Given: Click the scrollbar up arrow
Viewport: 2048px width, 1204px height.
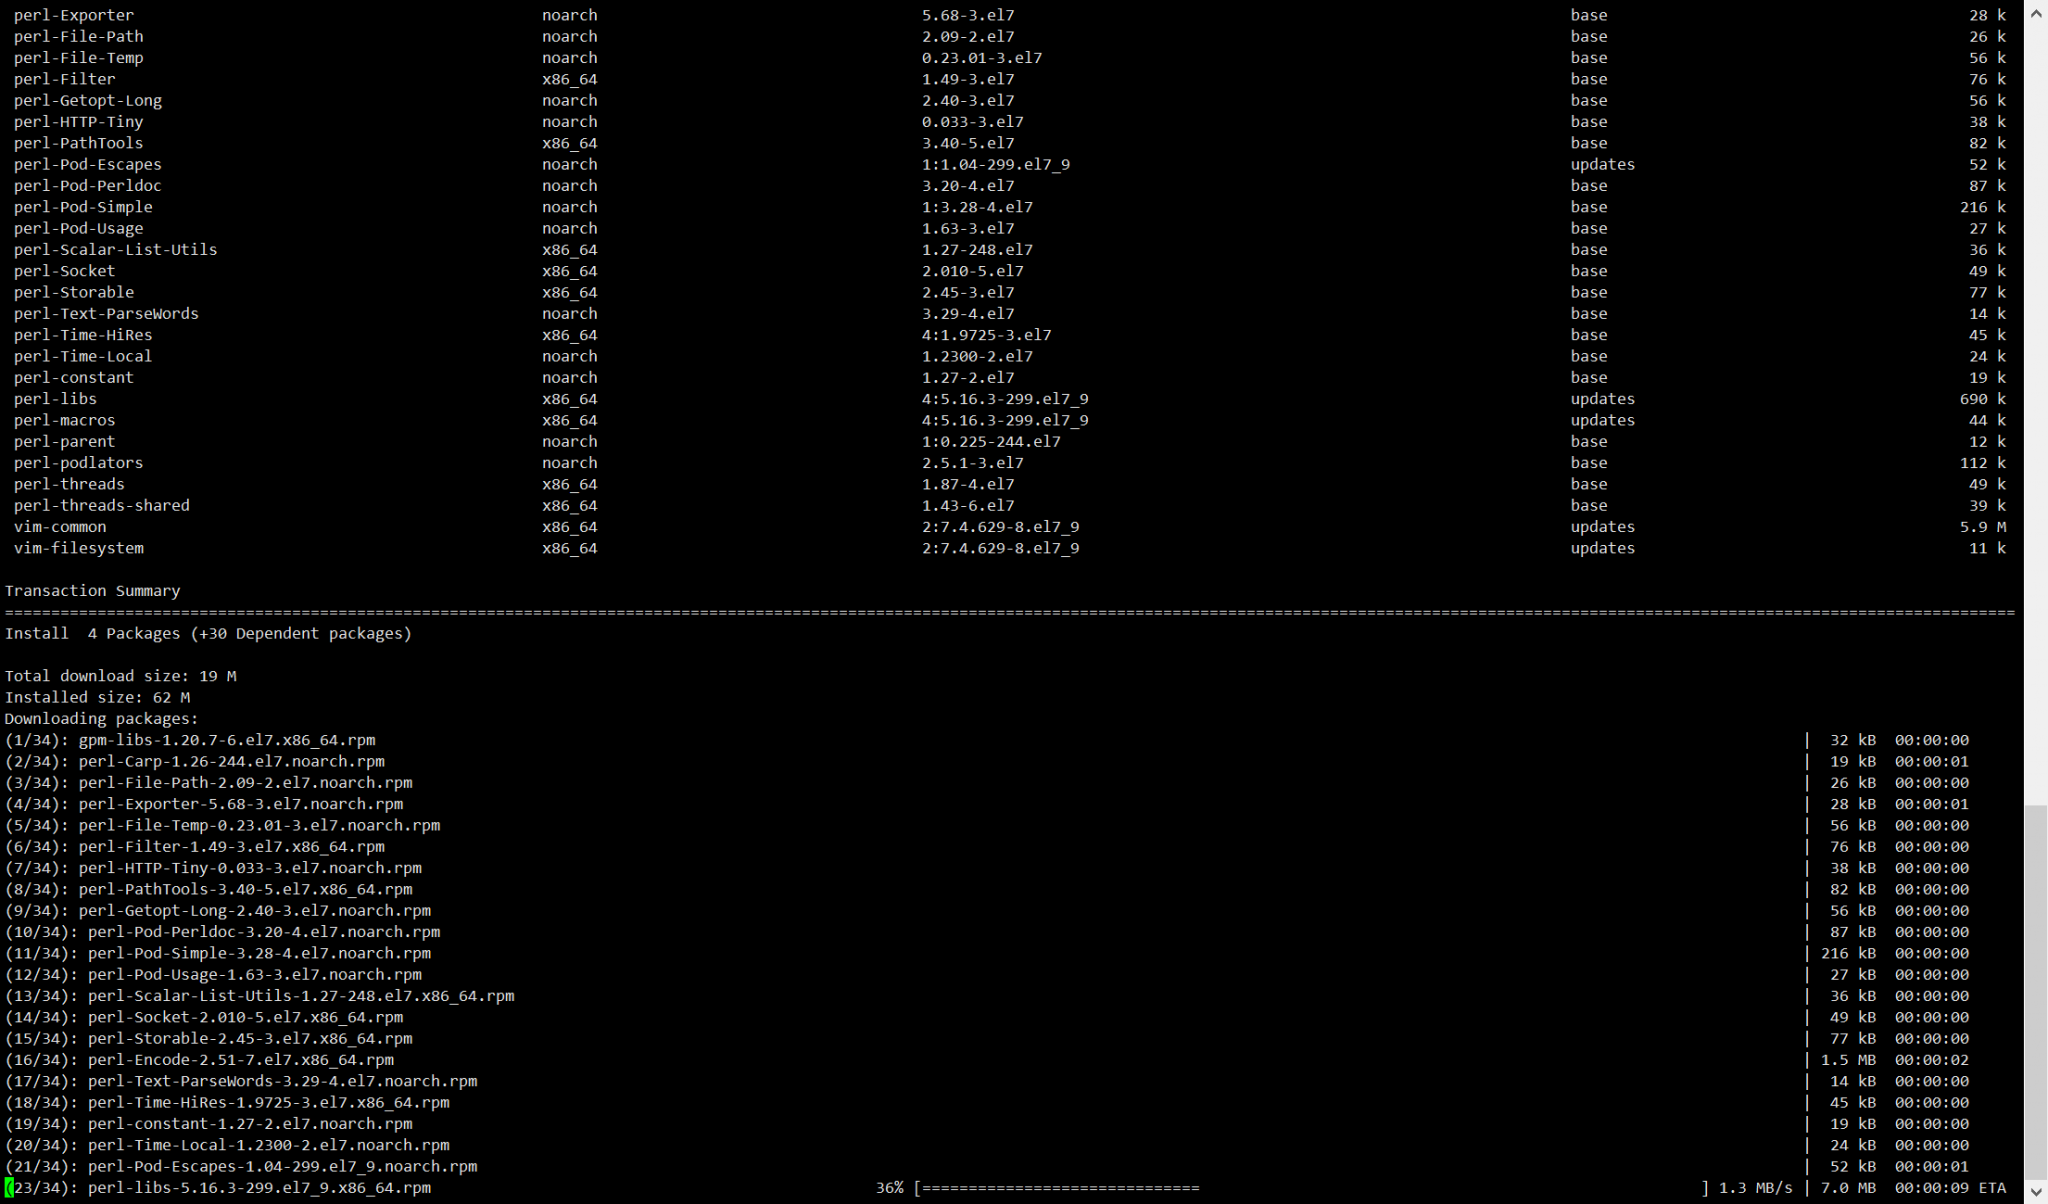Looking at the screenshot, I should click(2038, 14).
